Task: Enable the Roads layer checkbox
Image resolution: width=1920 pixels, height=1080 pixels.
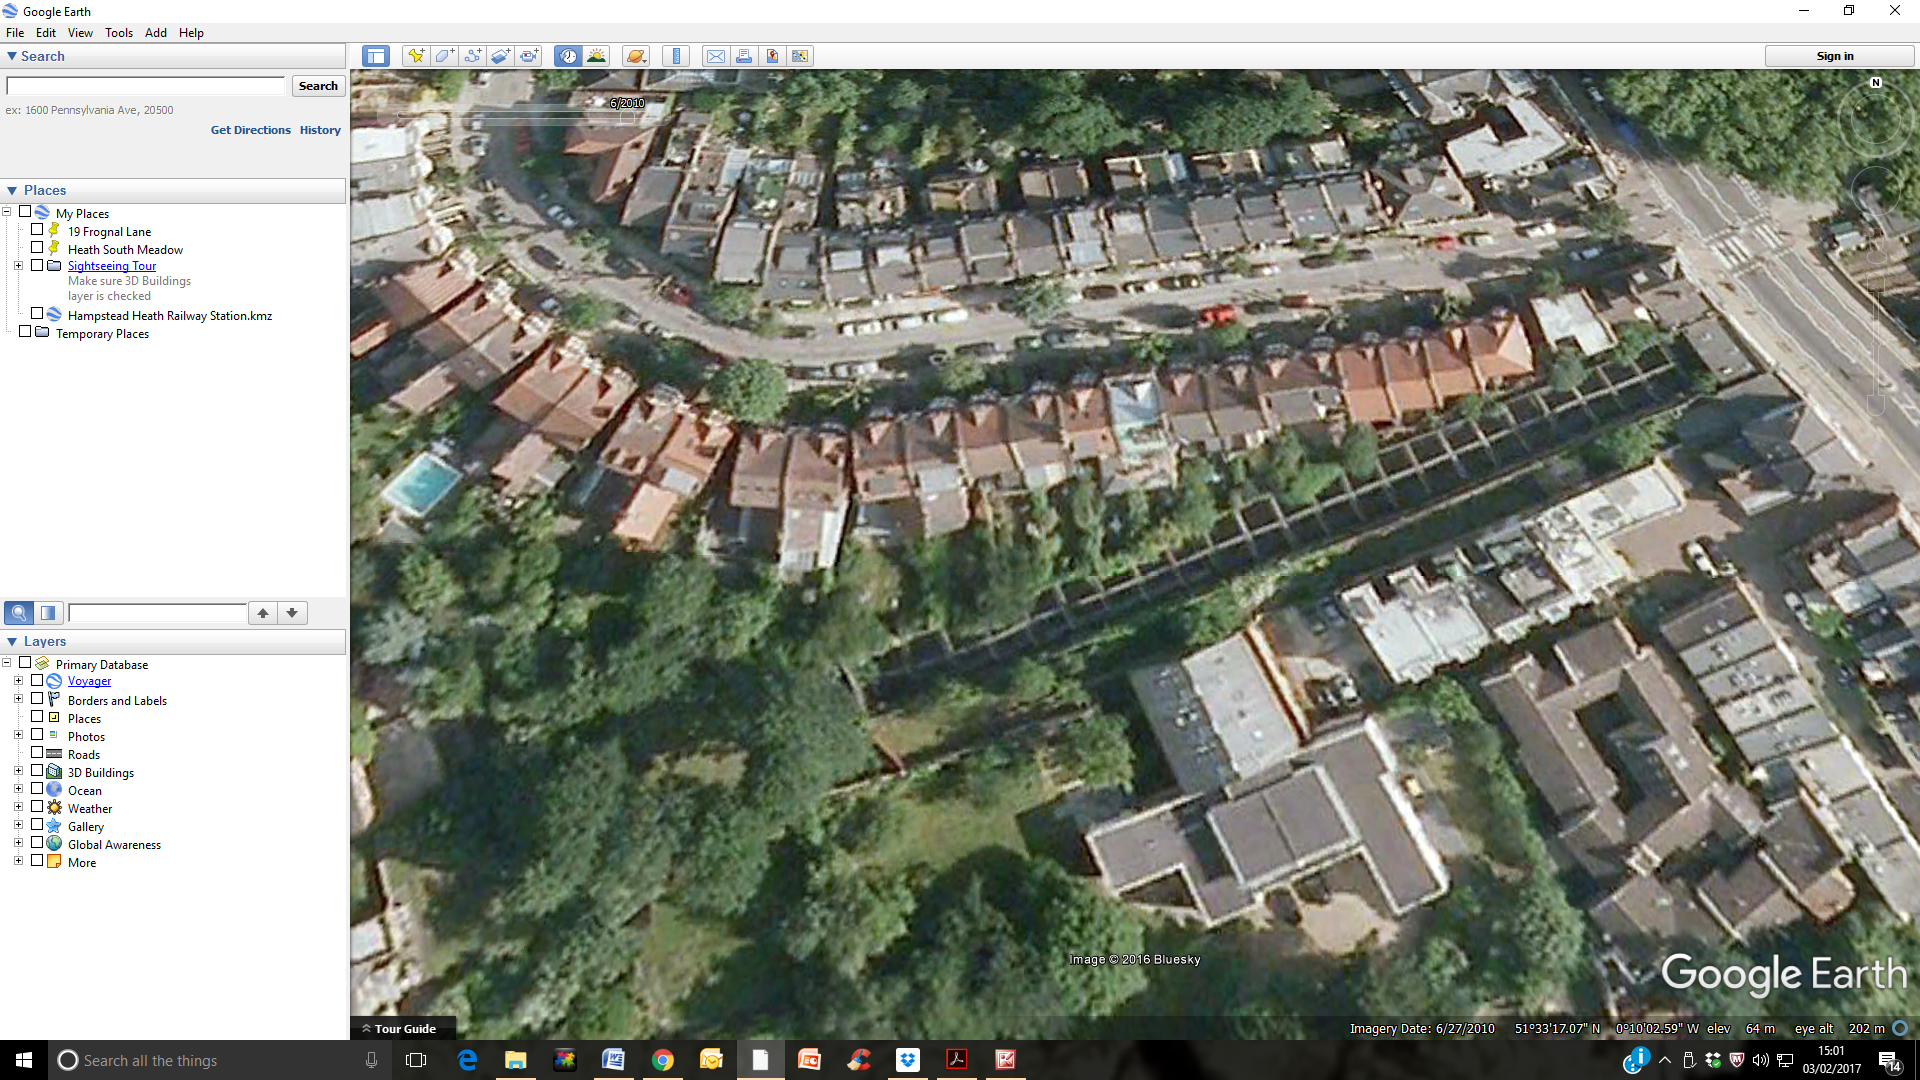Action: [37, 753]
